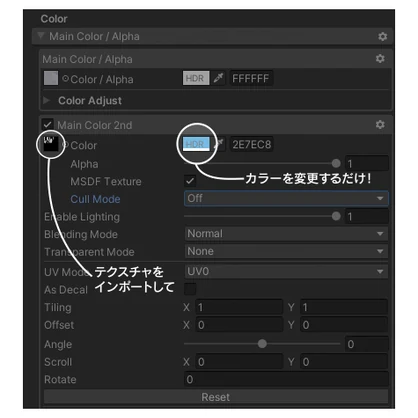Click the Offset Y field

pyautogui.click(x=344, y=325)
